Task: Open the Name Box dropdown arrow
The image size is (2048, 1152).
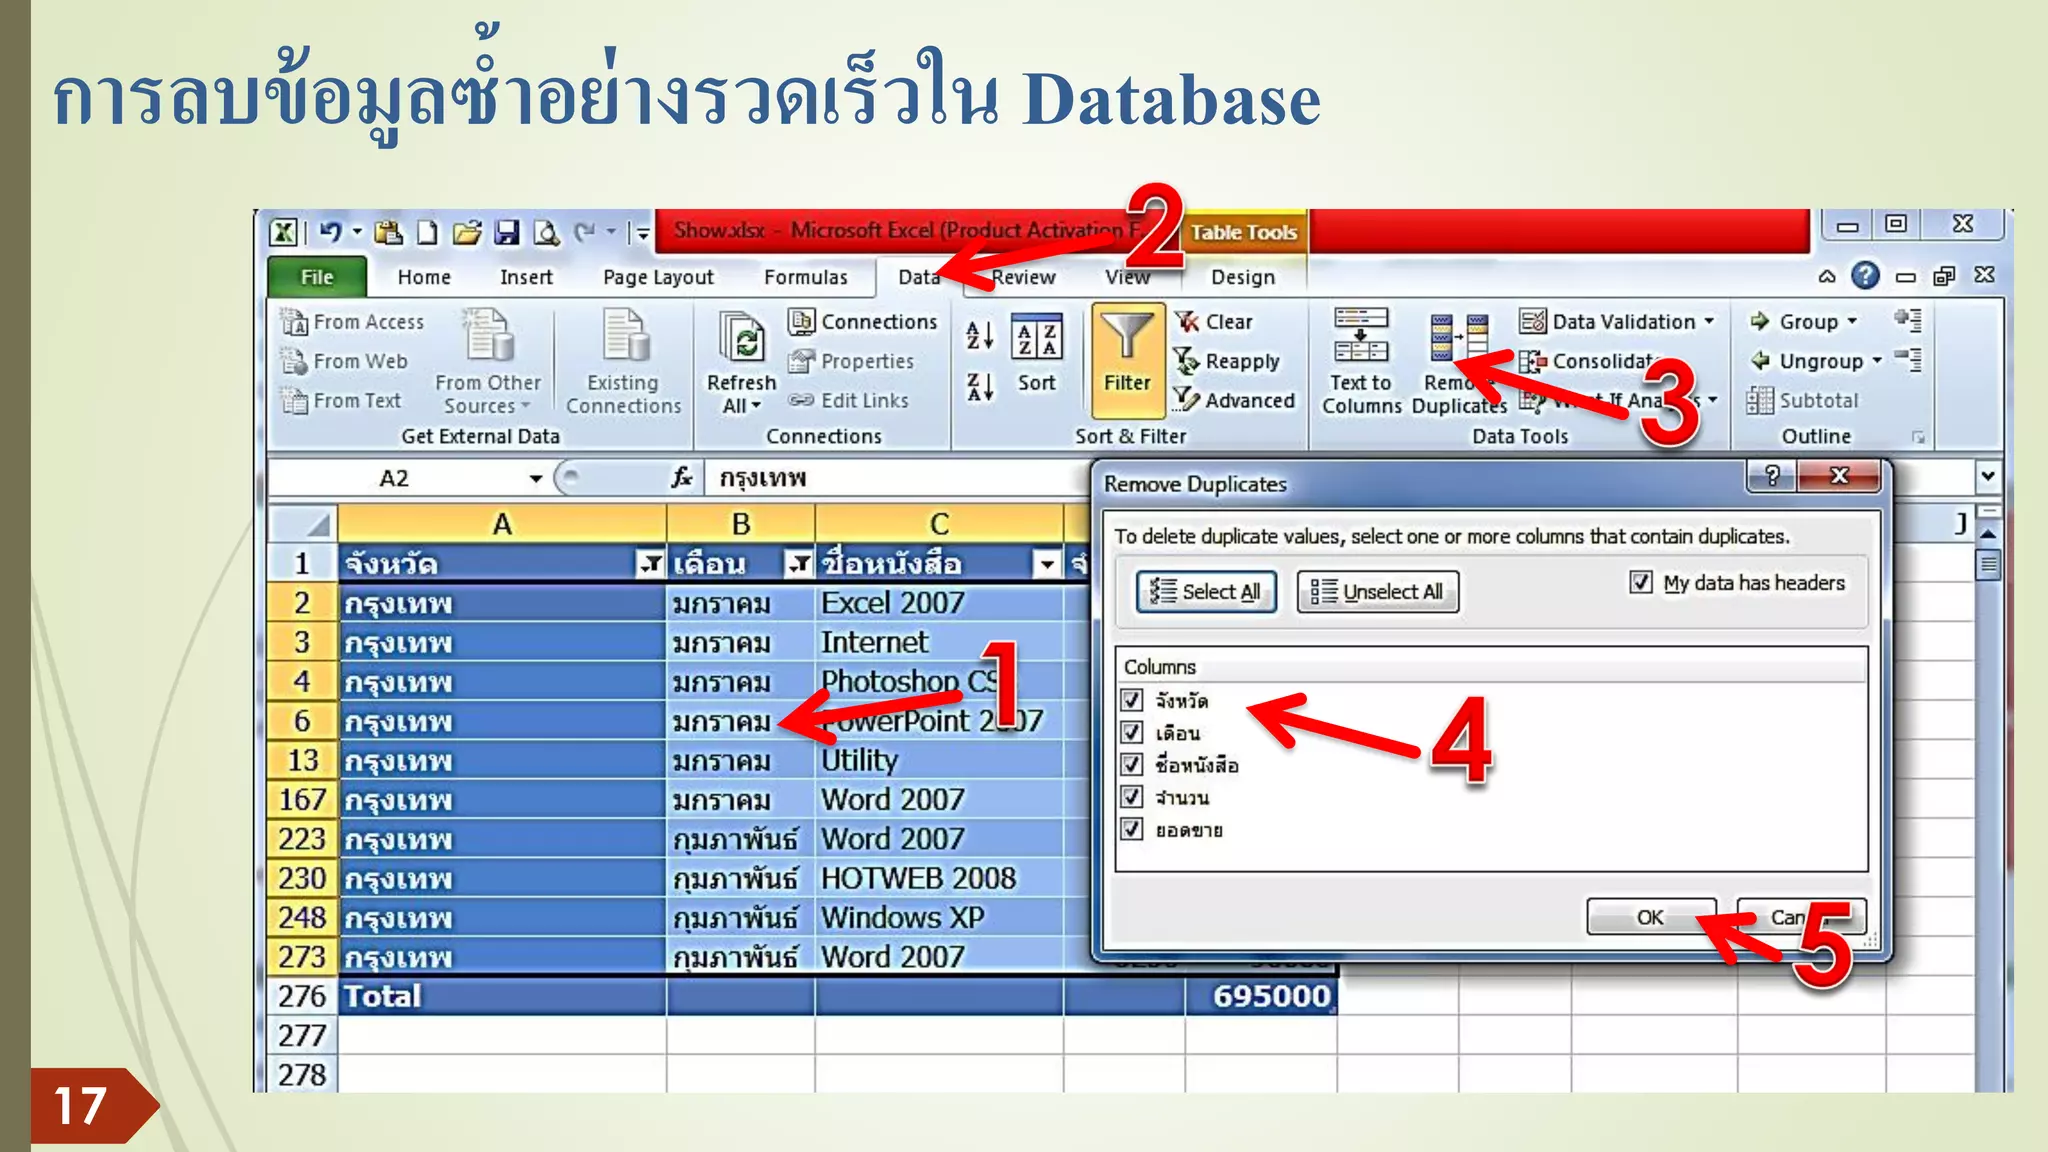Action: tap(536, 478)
